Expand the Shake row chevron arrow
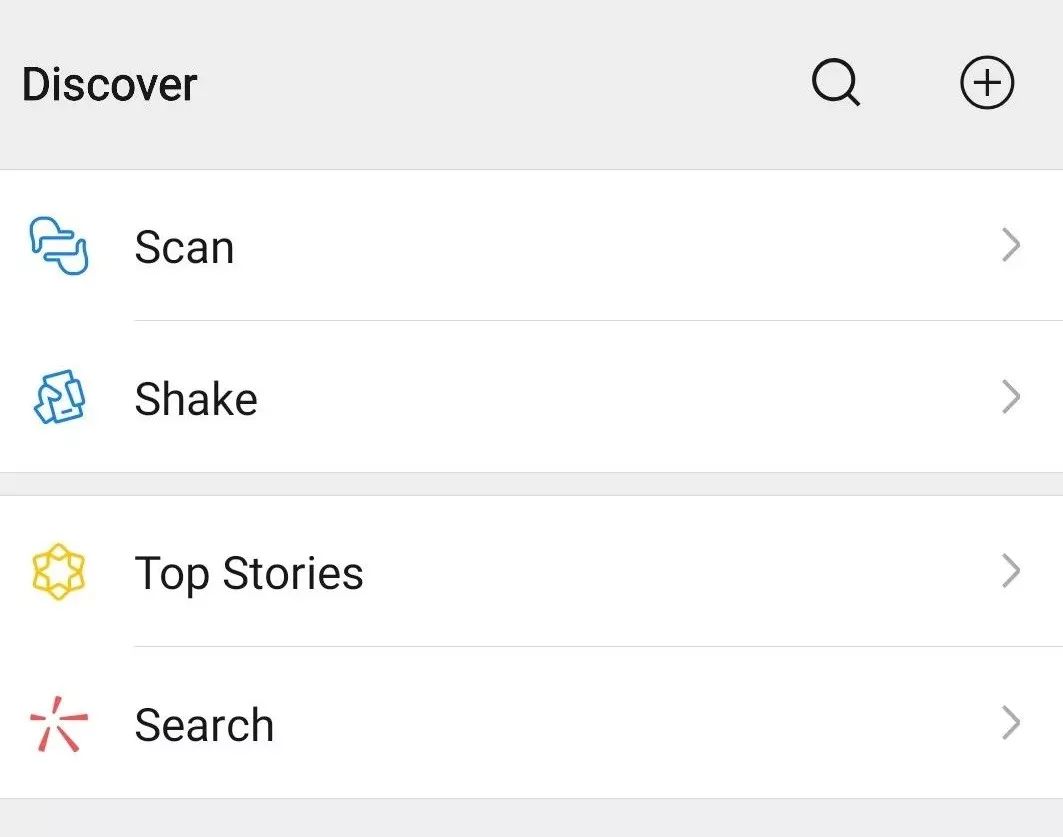This screenshot has height=837, width=1063. pos(1011,397)
